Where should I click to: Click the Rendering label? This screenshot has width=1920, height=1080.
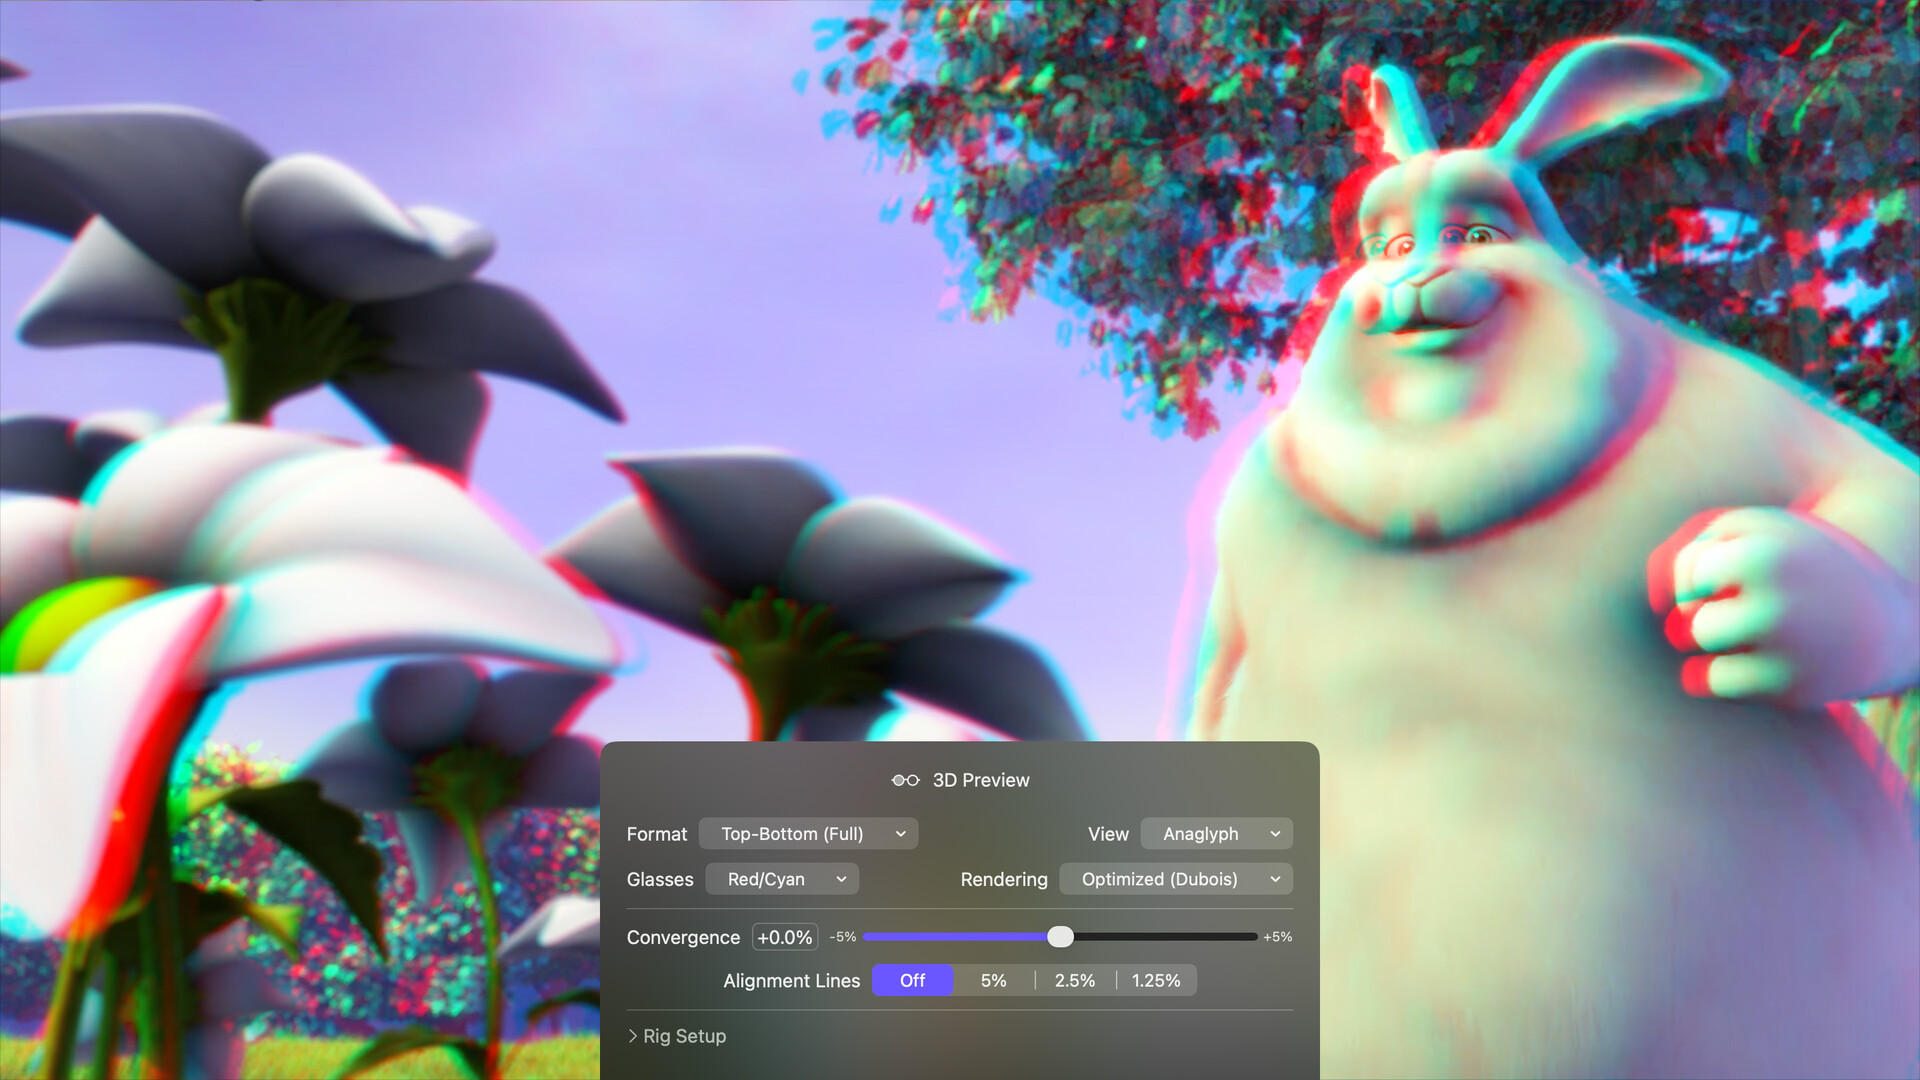pyautogui.click(x=1004, y=879)
